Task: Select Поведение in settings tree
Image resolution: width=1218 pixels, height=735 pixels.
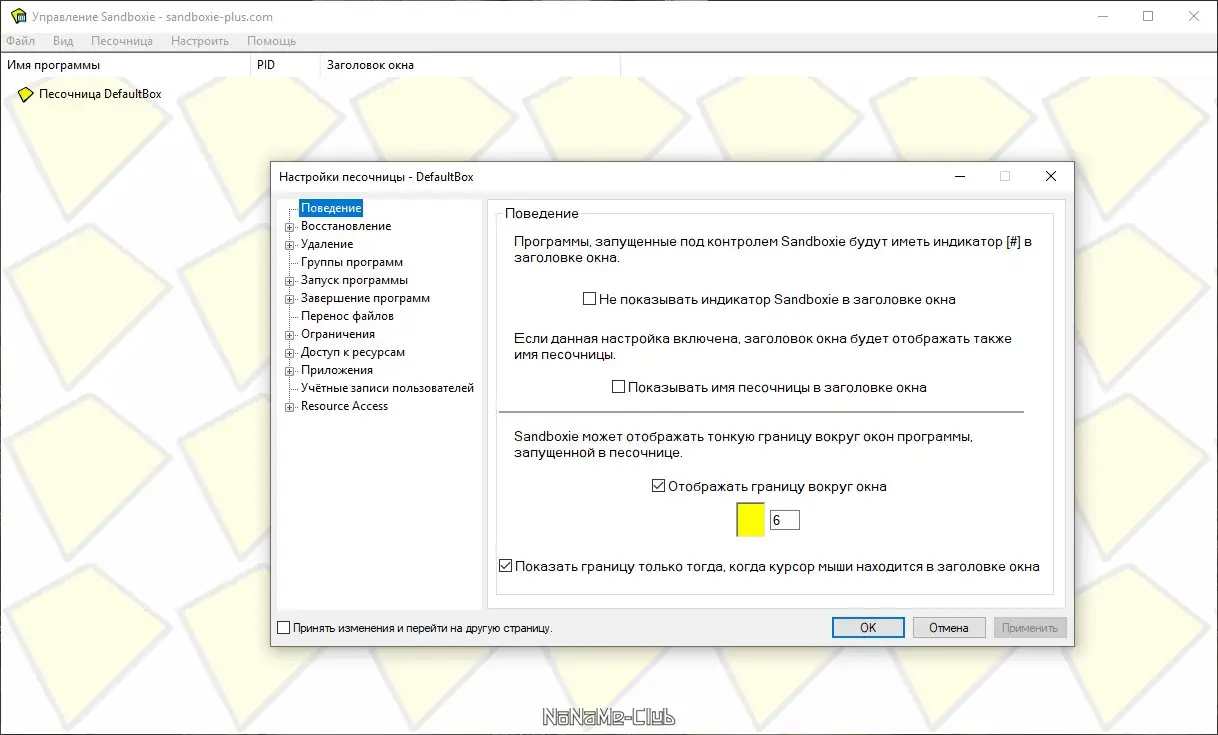Action: click(331, 208)
